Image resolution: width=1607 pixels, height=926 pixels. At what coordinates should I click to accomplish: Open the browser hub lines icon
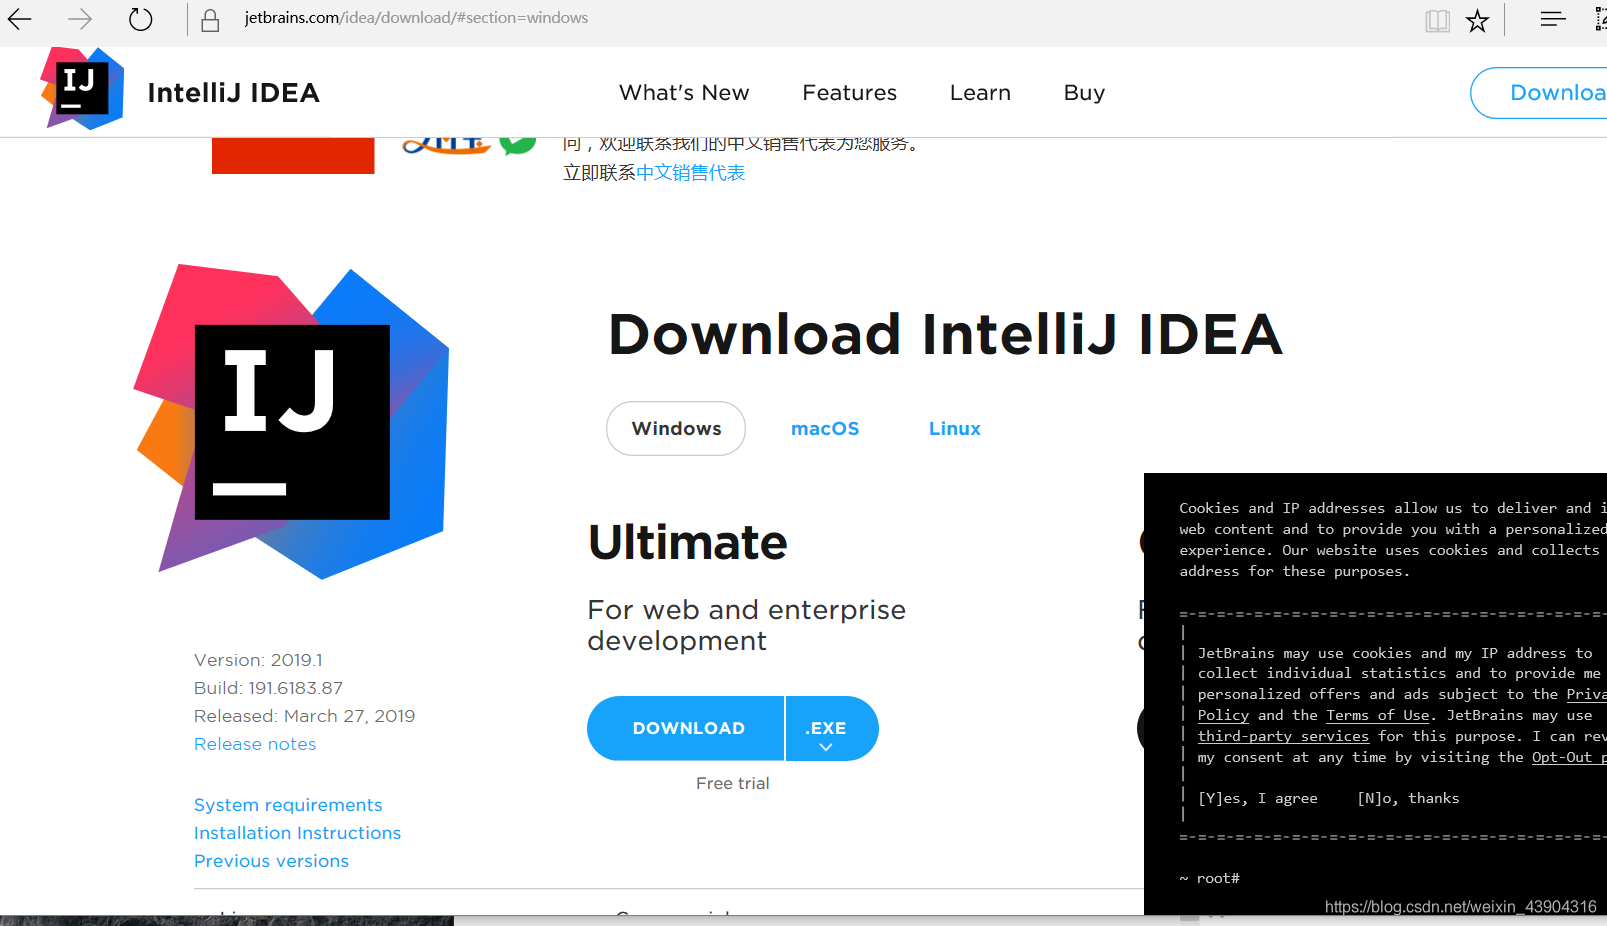click(x=1553, y=19)
